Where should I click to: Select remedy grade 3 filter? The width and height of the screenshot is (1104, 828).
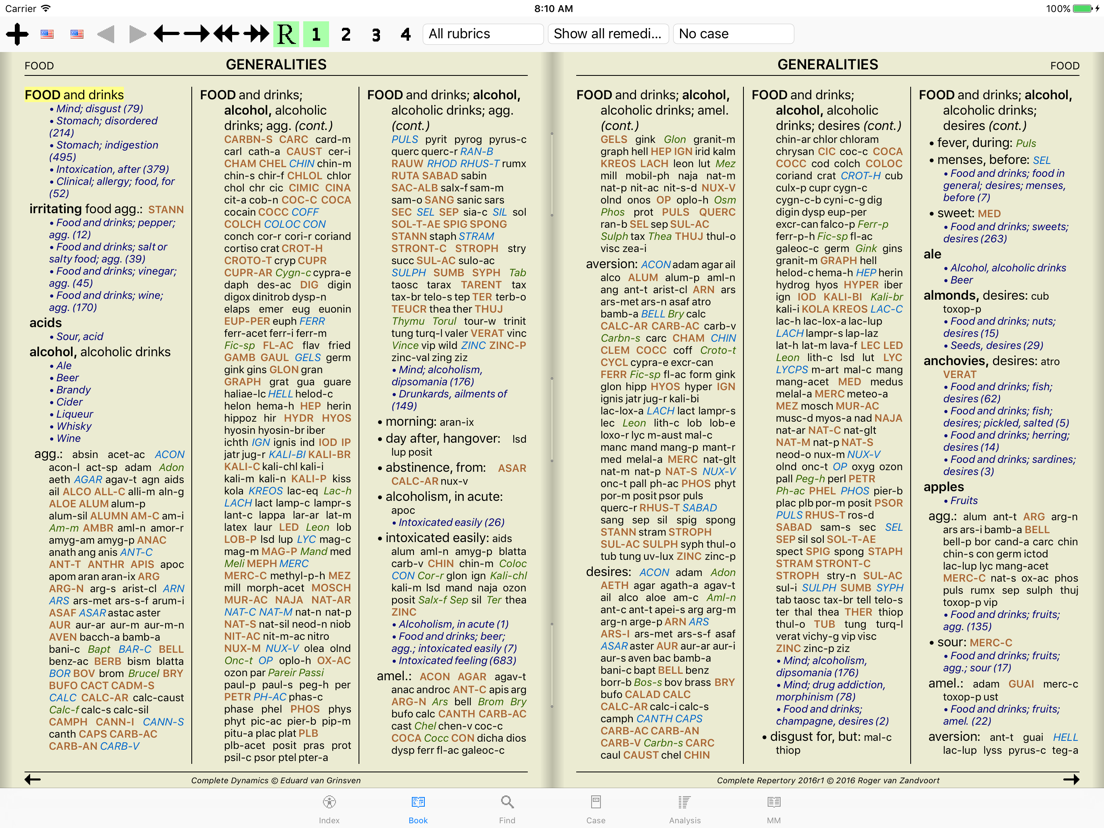pyautogui.click(x=376, y=34)
